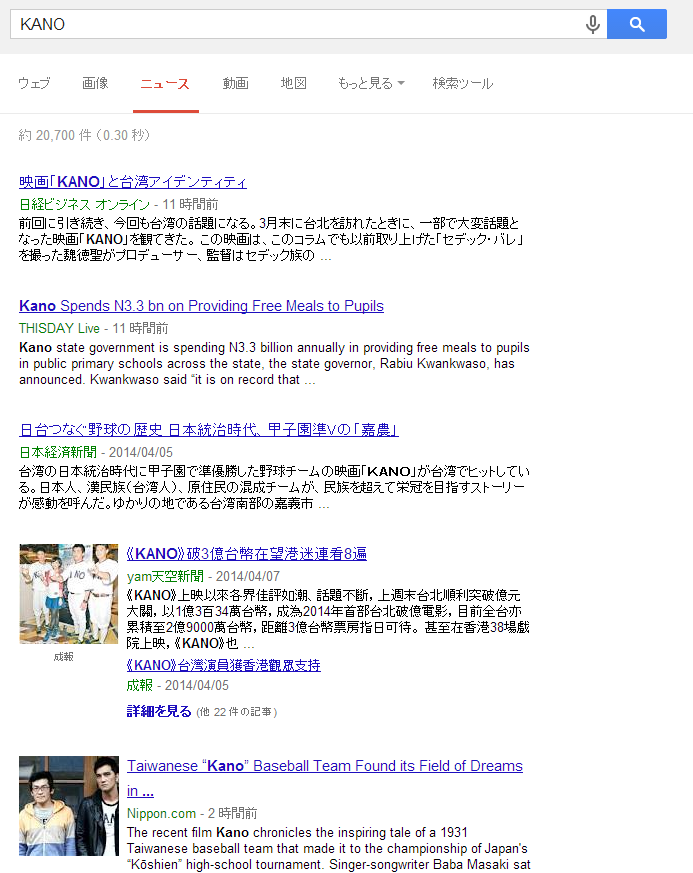The width and height of the screenshot is (693, 873).
Task: Click 日経ビジネス オンライン source text
Action: point(85,204)
